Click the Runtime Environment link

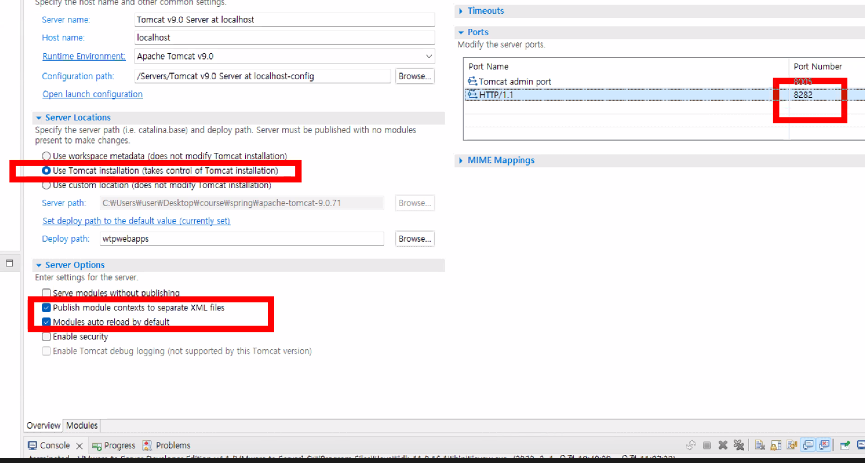pos(84,56)
